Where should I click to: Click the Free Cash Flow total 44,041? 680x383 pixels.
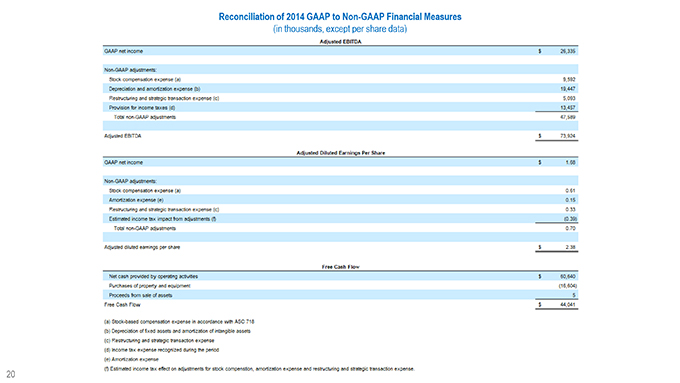tap(568, 305)
